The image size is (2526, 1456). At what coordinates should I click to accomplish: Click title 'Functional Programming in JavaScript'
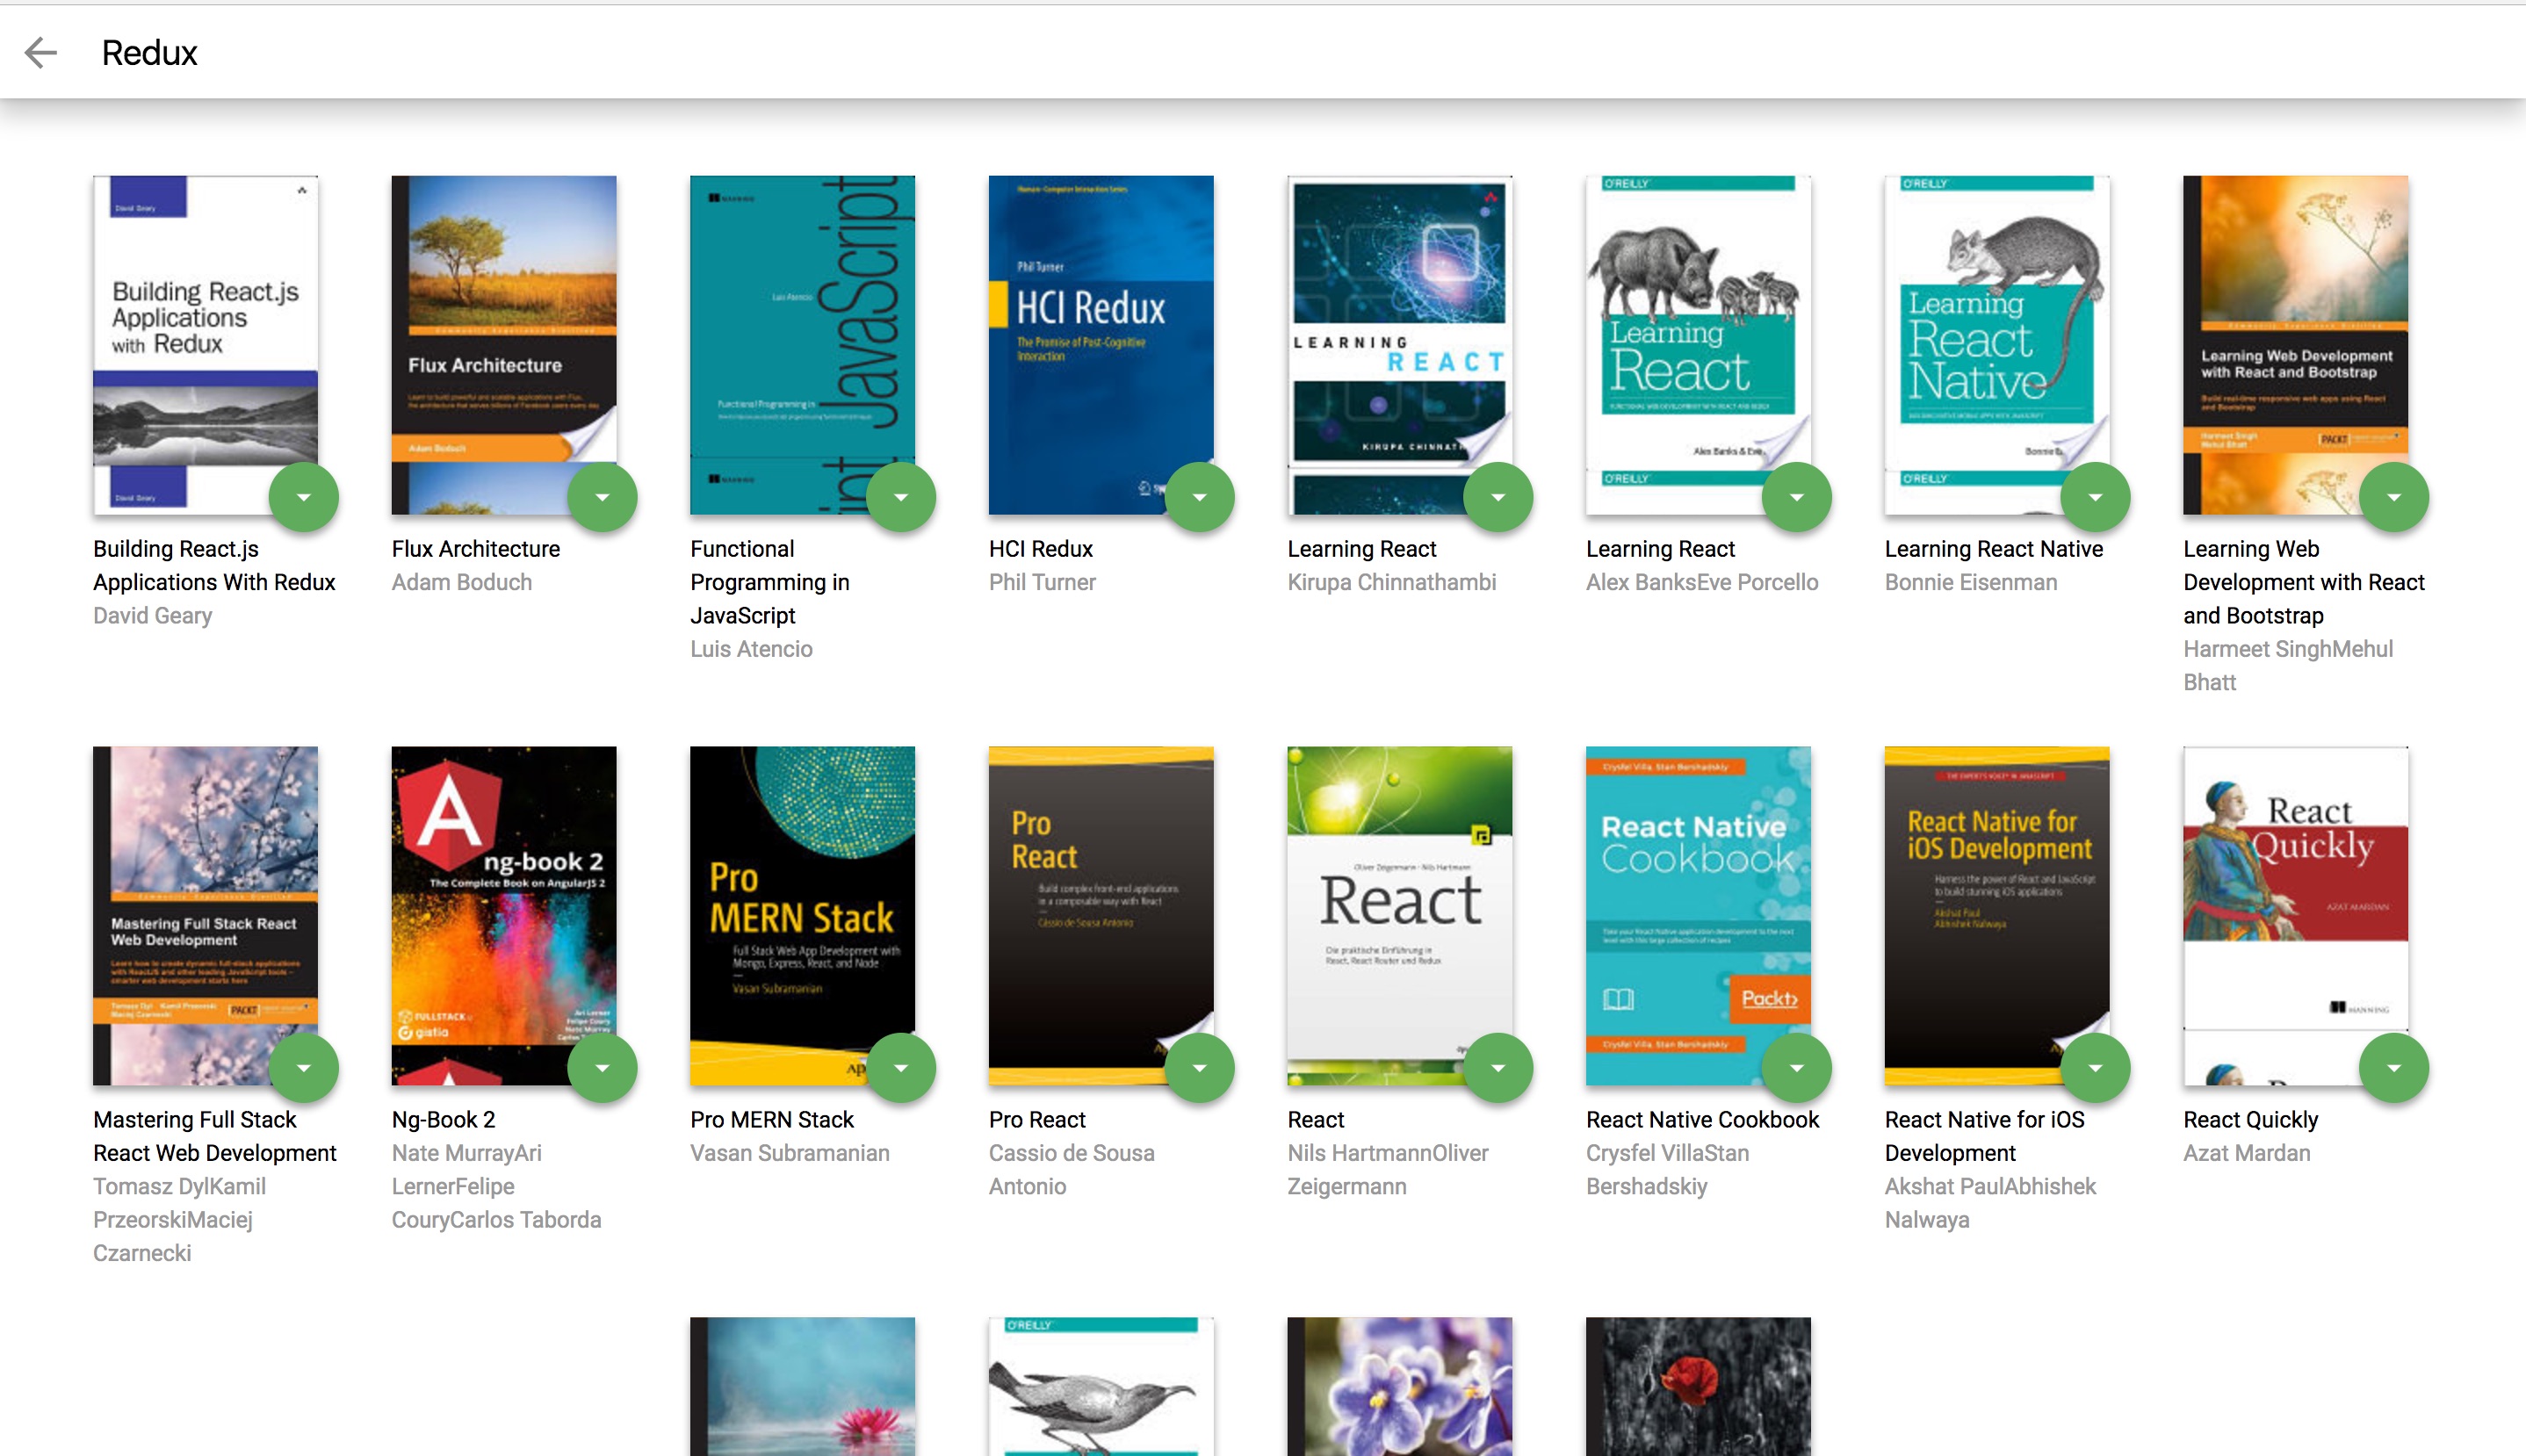coord(770,582)
